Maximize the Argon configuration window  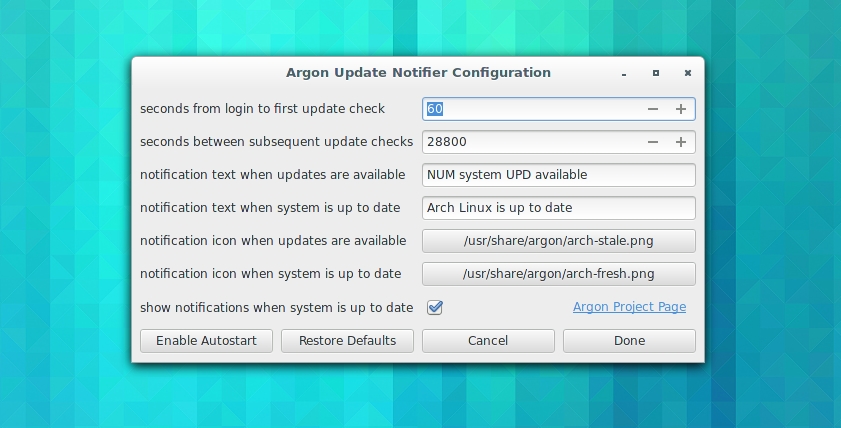(655, 73)
